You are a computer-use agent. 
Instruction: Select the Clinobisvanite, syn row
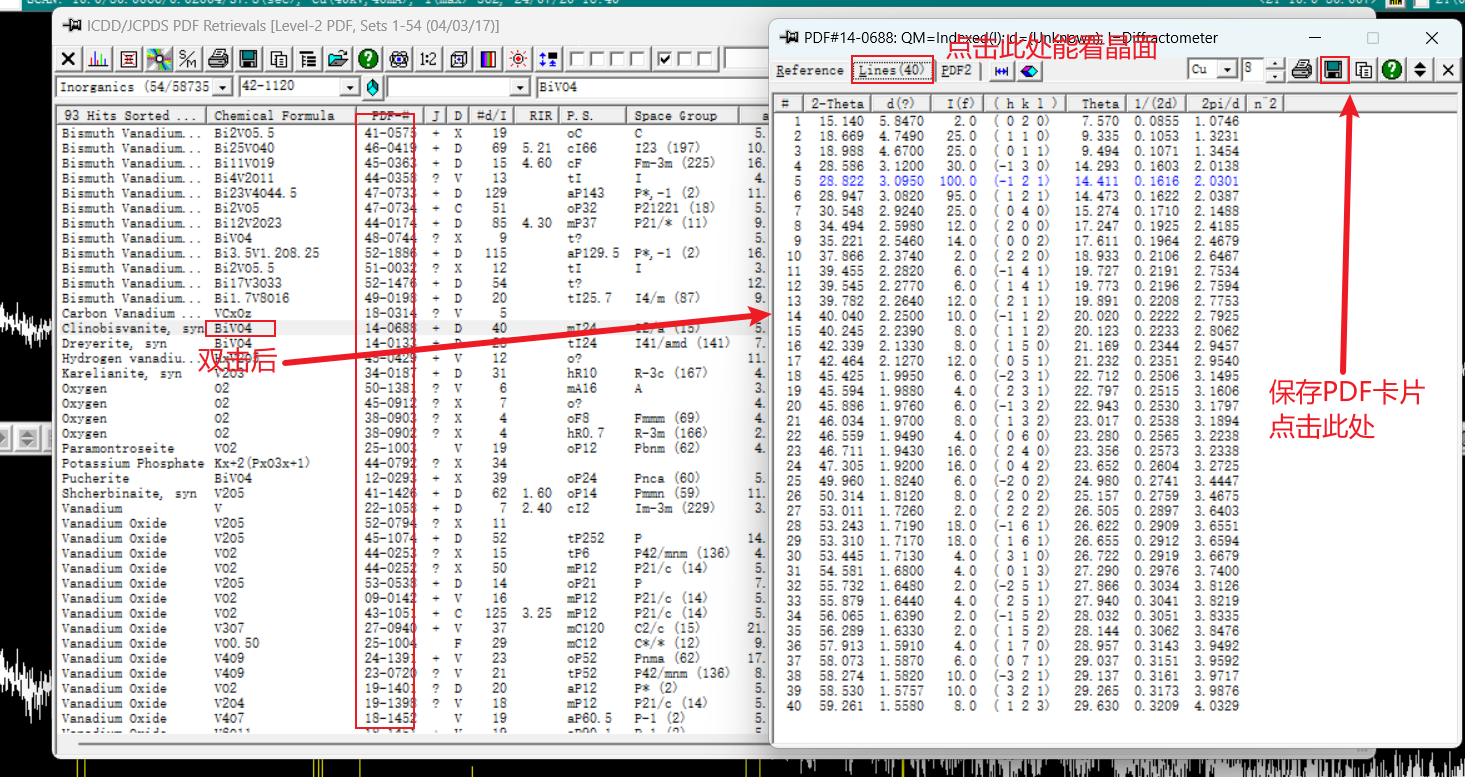[x=413, y=328]
